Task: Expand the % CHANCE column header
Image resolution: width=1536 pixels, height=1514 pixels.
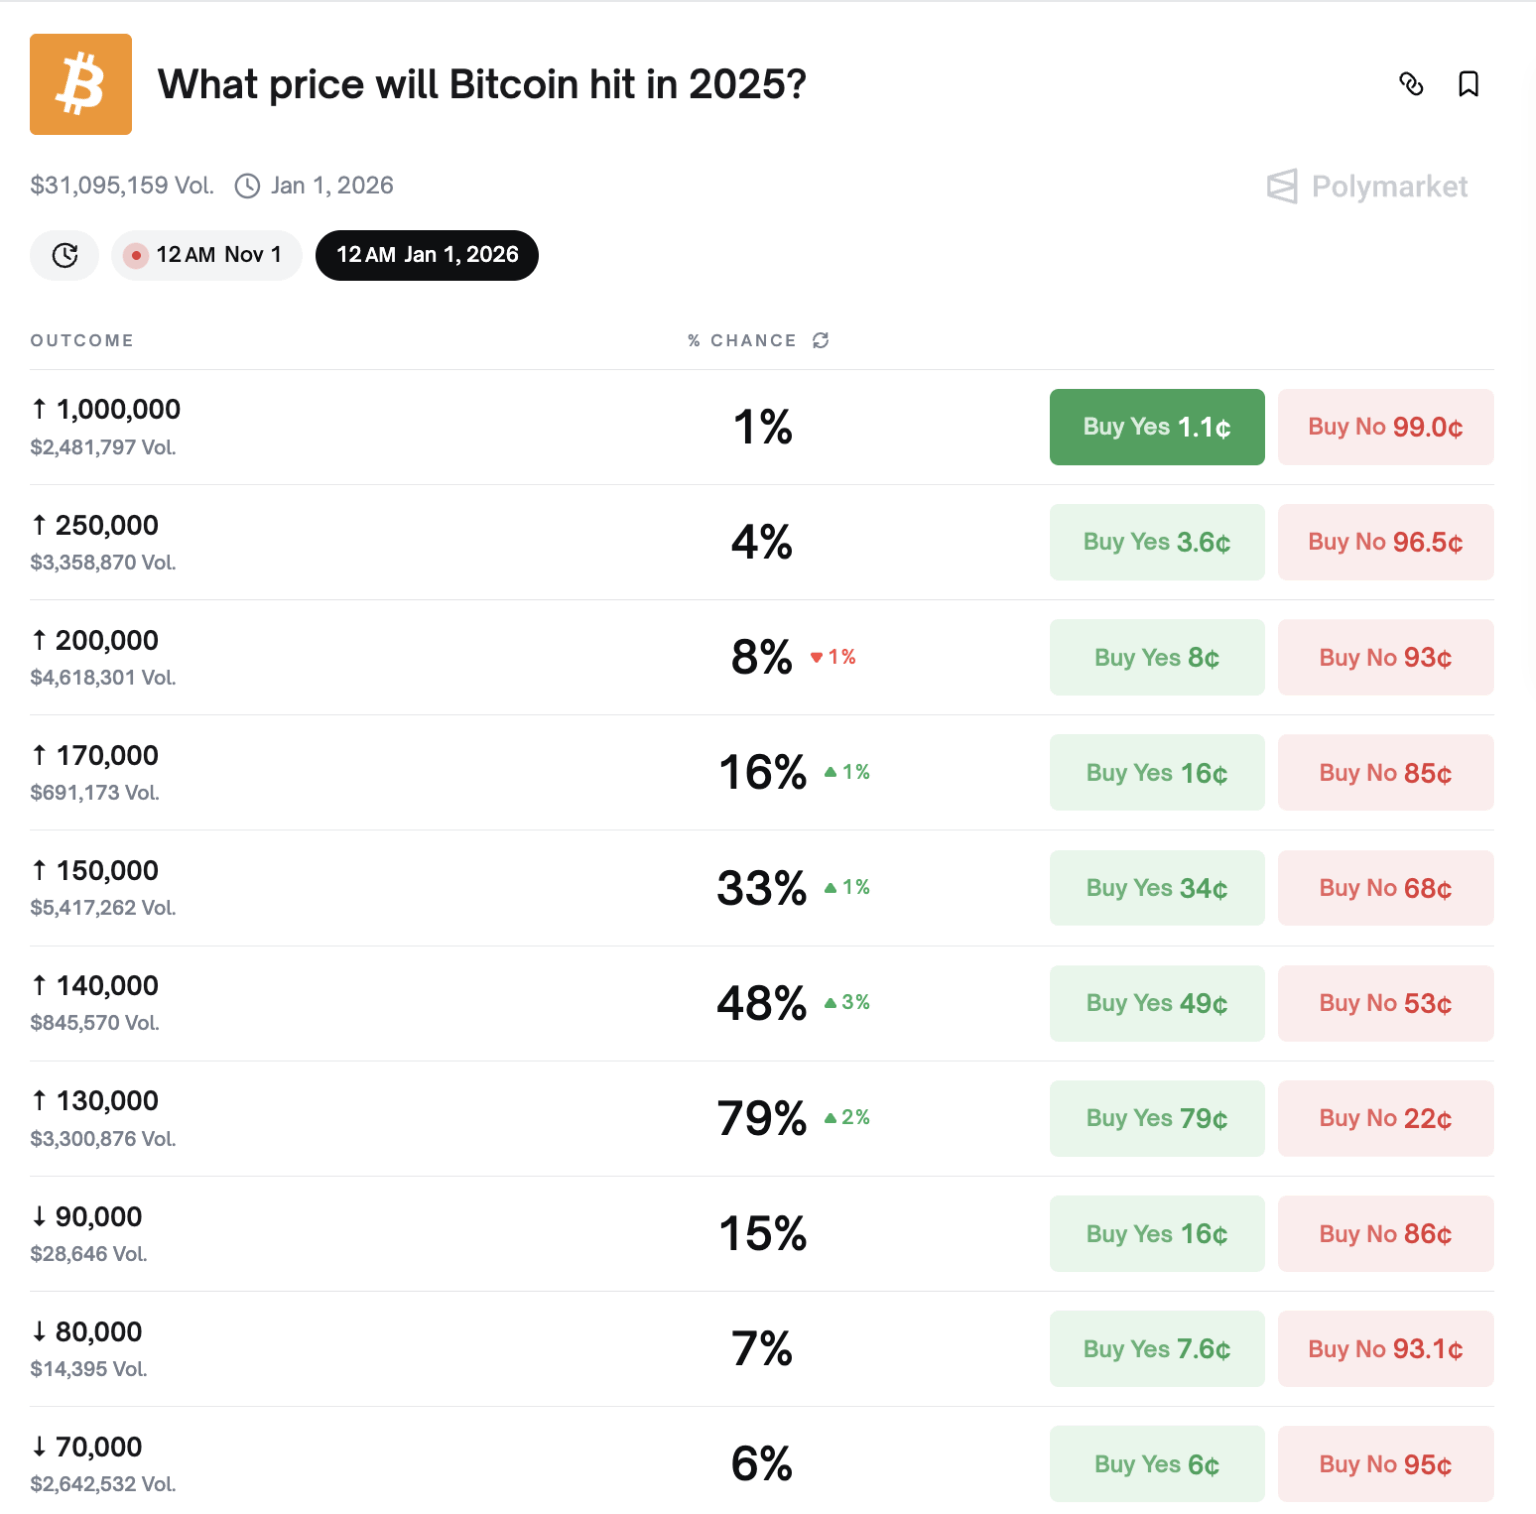Action: point(741,340)
